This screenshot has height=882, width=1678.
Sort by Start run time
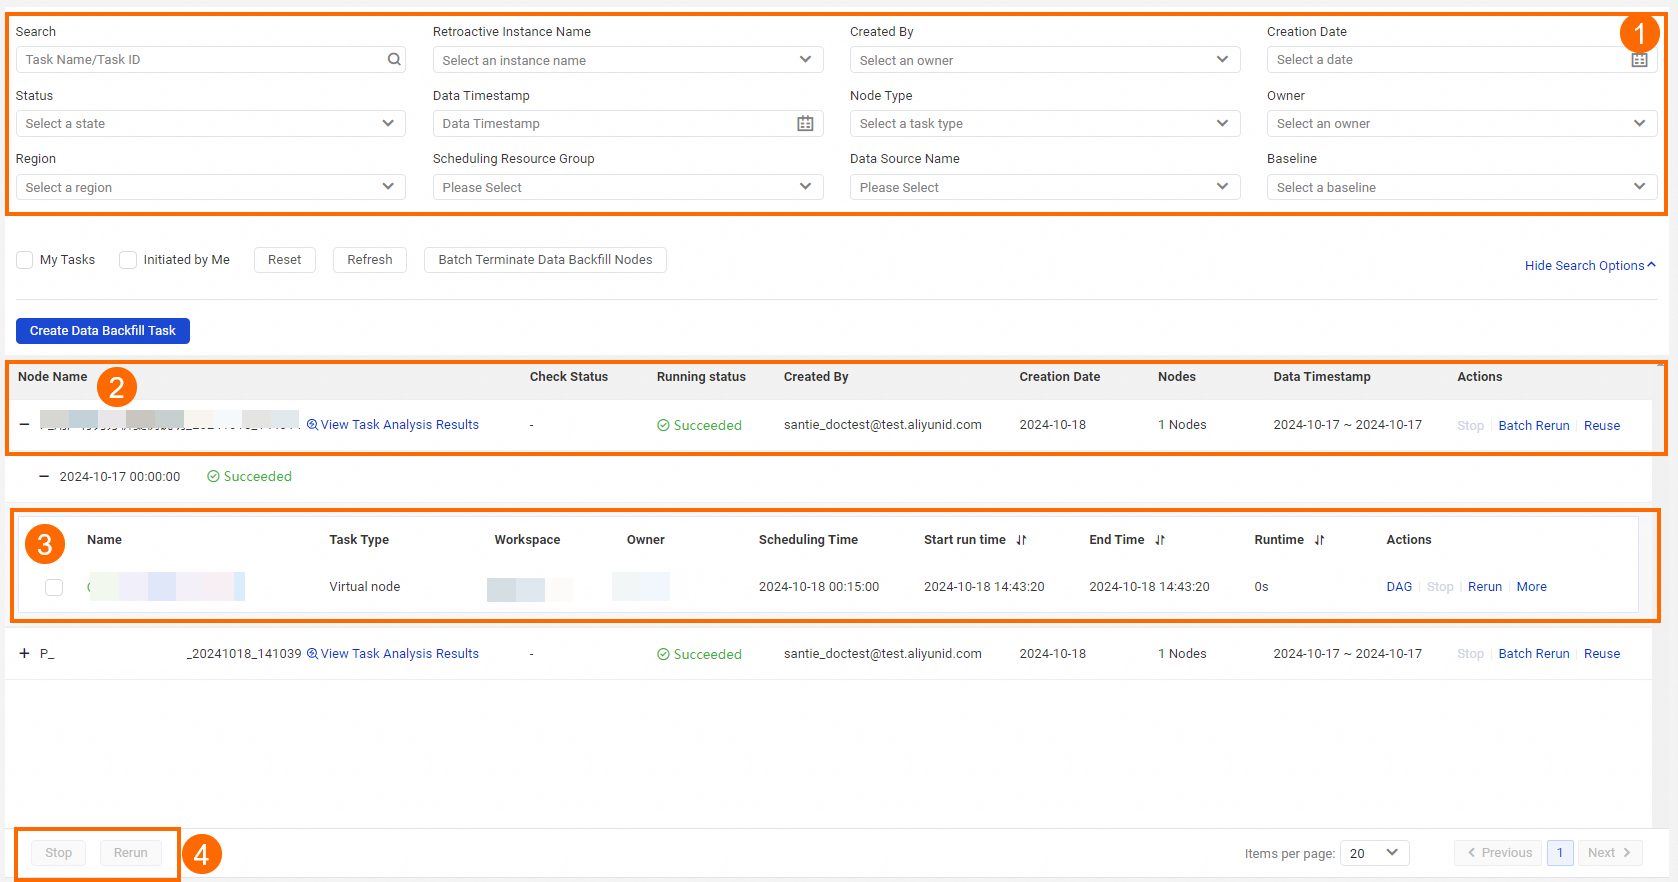tap(1021, 540)
